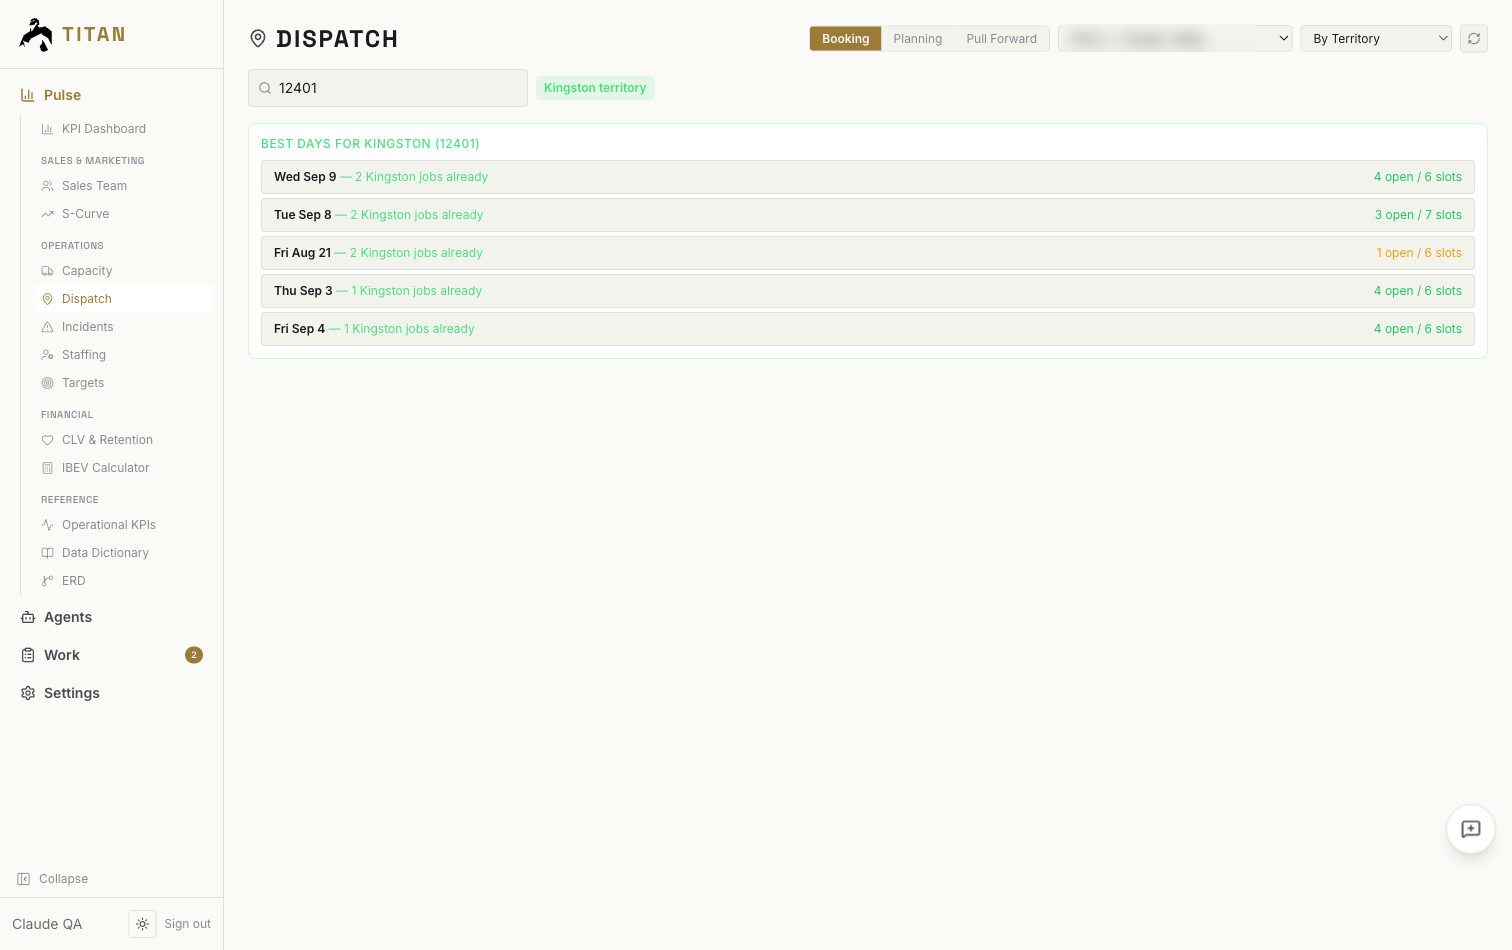Image resolution: width=1512 pixels, height=950 pixels.
Task: Open the chat feedback floating button
Action: point(1471,829)
